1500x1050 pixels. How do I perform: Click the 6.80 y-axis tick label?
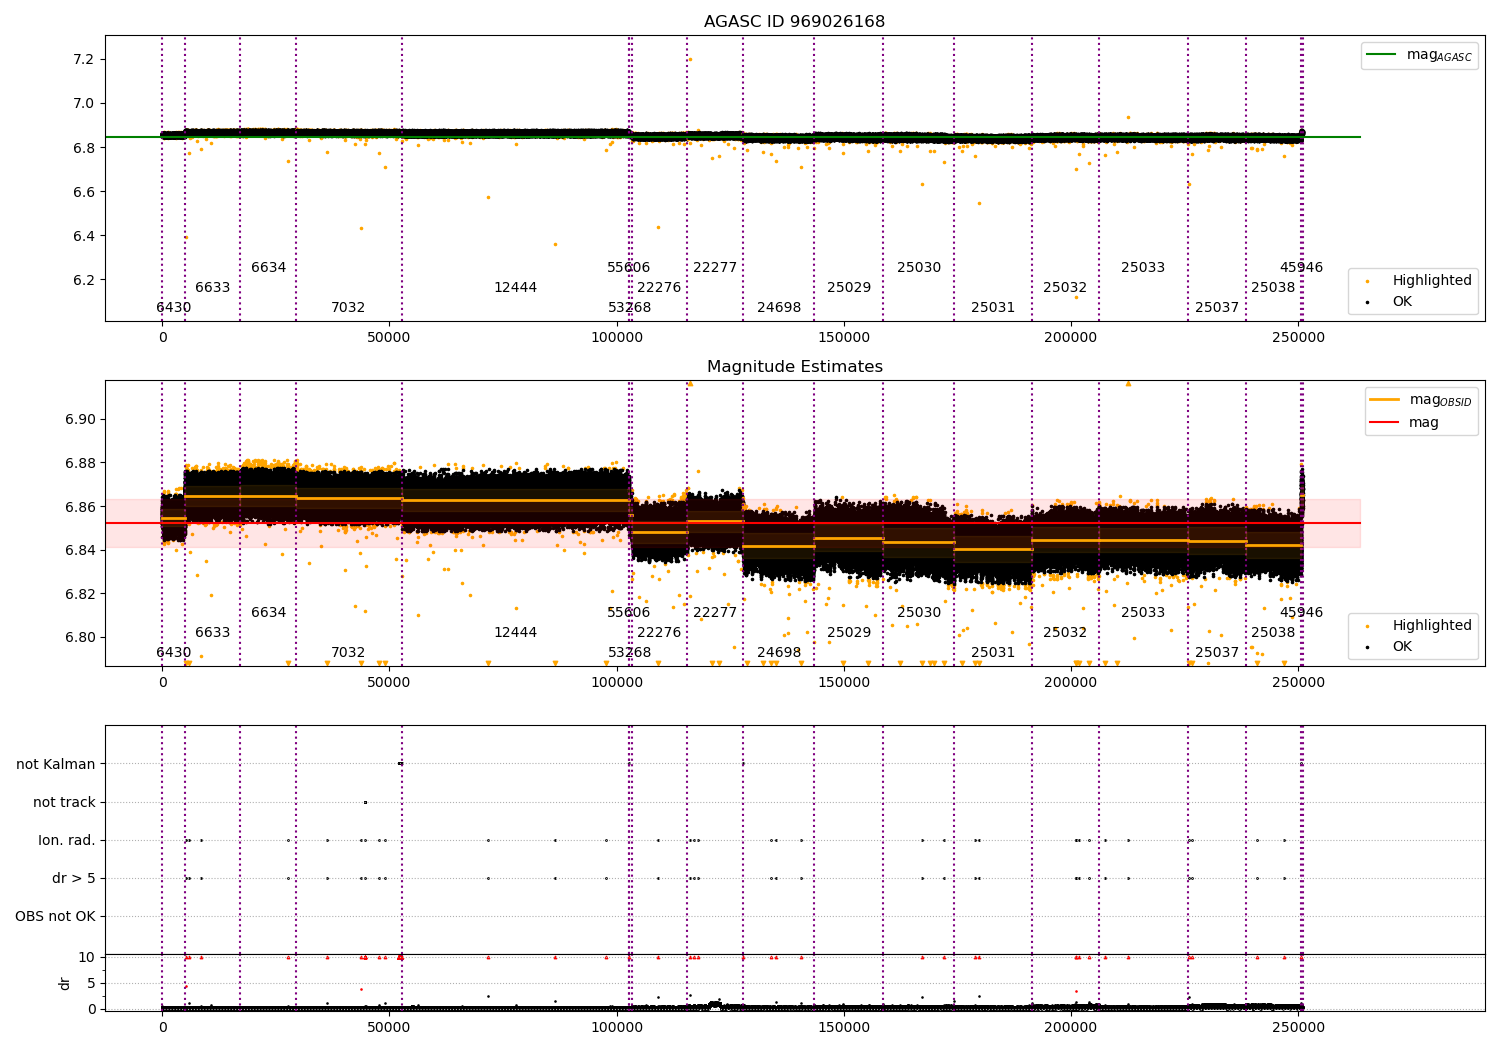80,637
